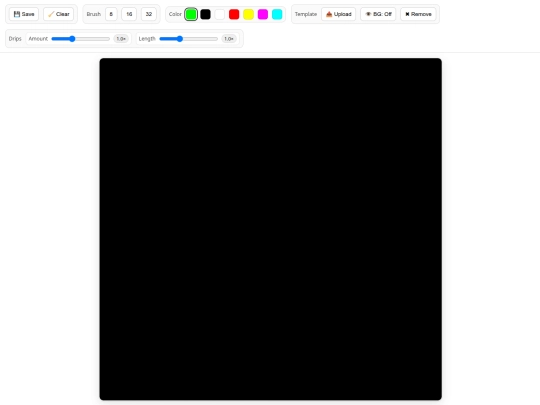Click the drips Length slider
This screenshot has width=540, height=405.
pos(189,39)
